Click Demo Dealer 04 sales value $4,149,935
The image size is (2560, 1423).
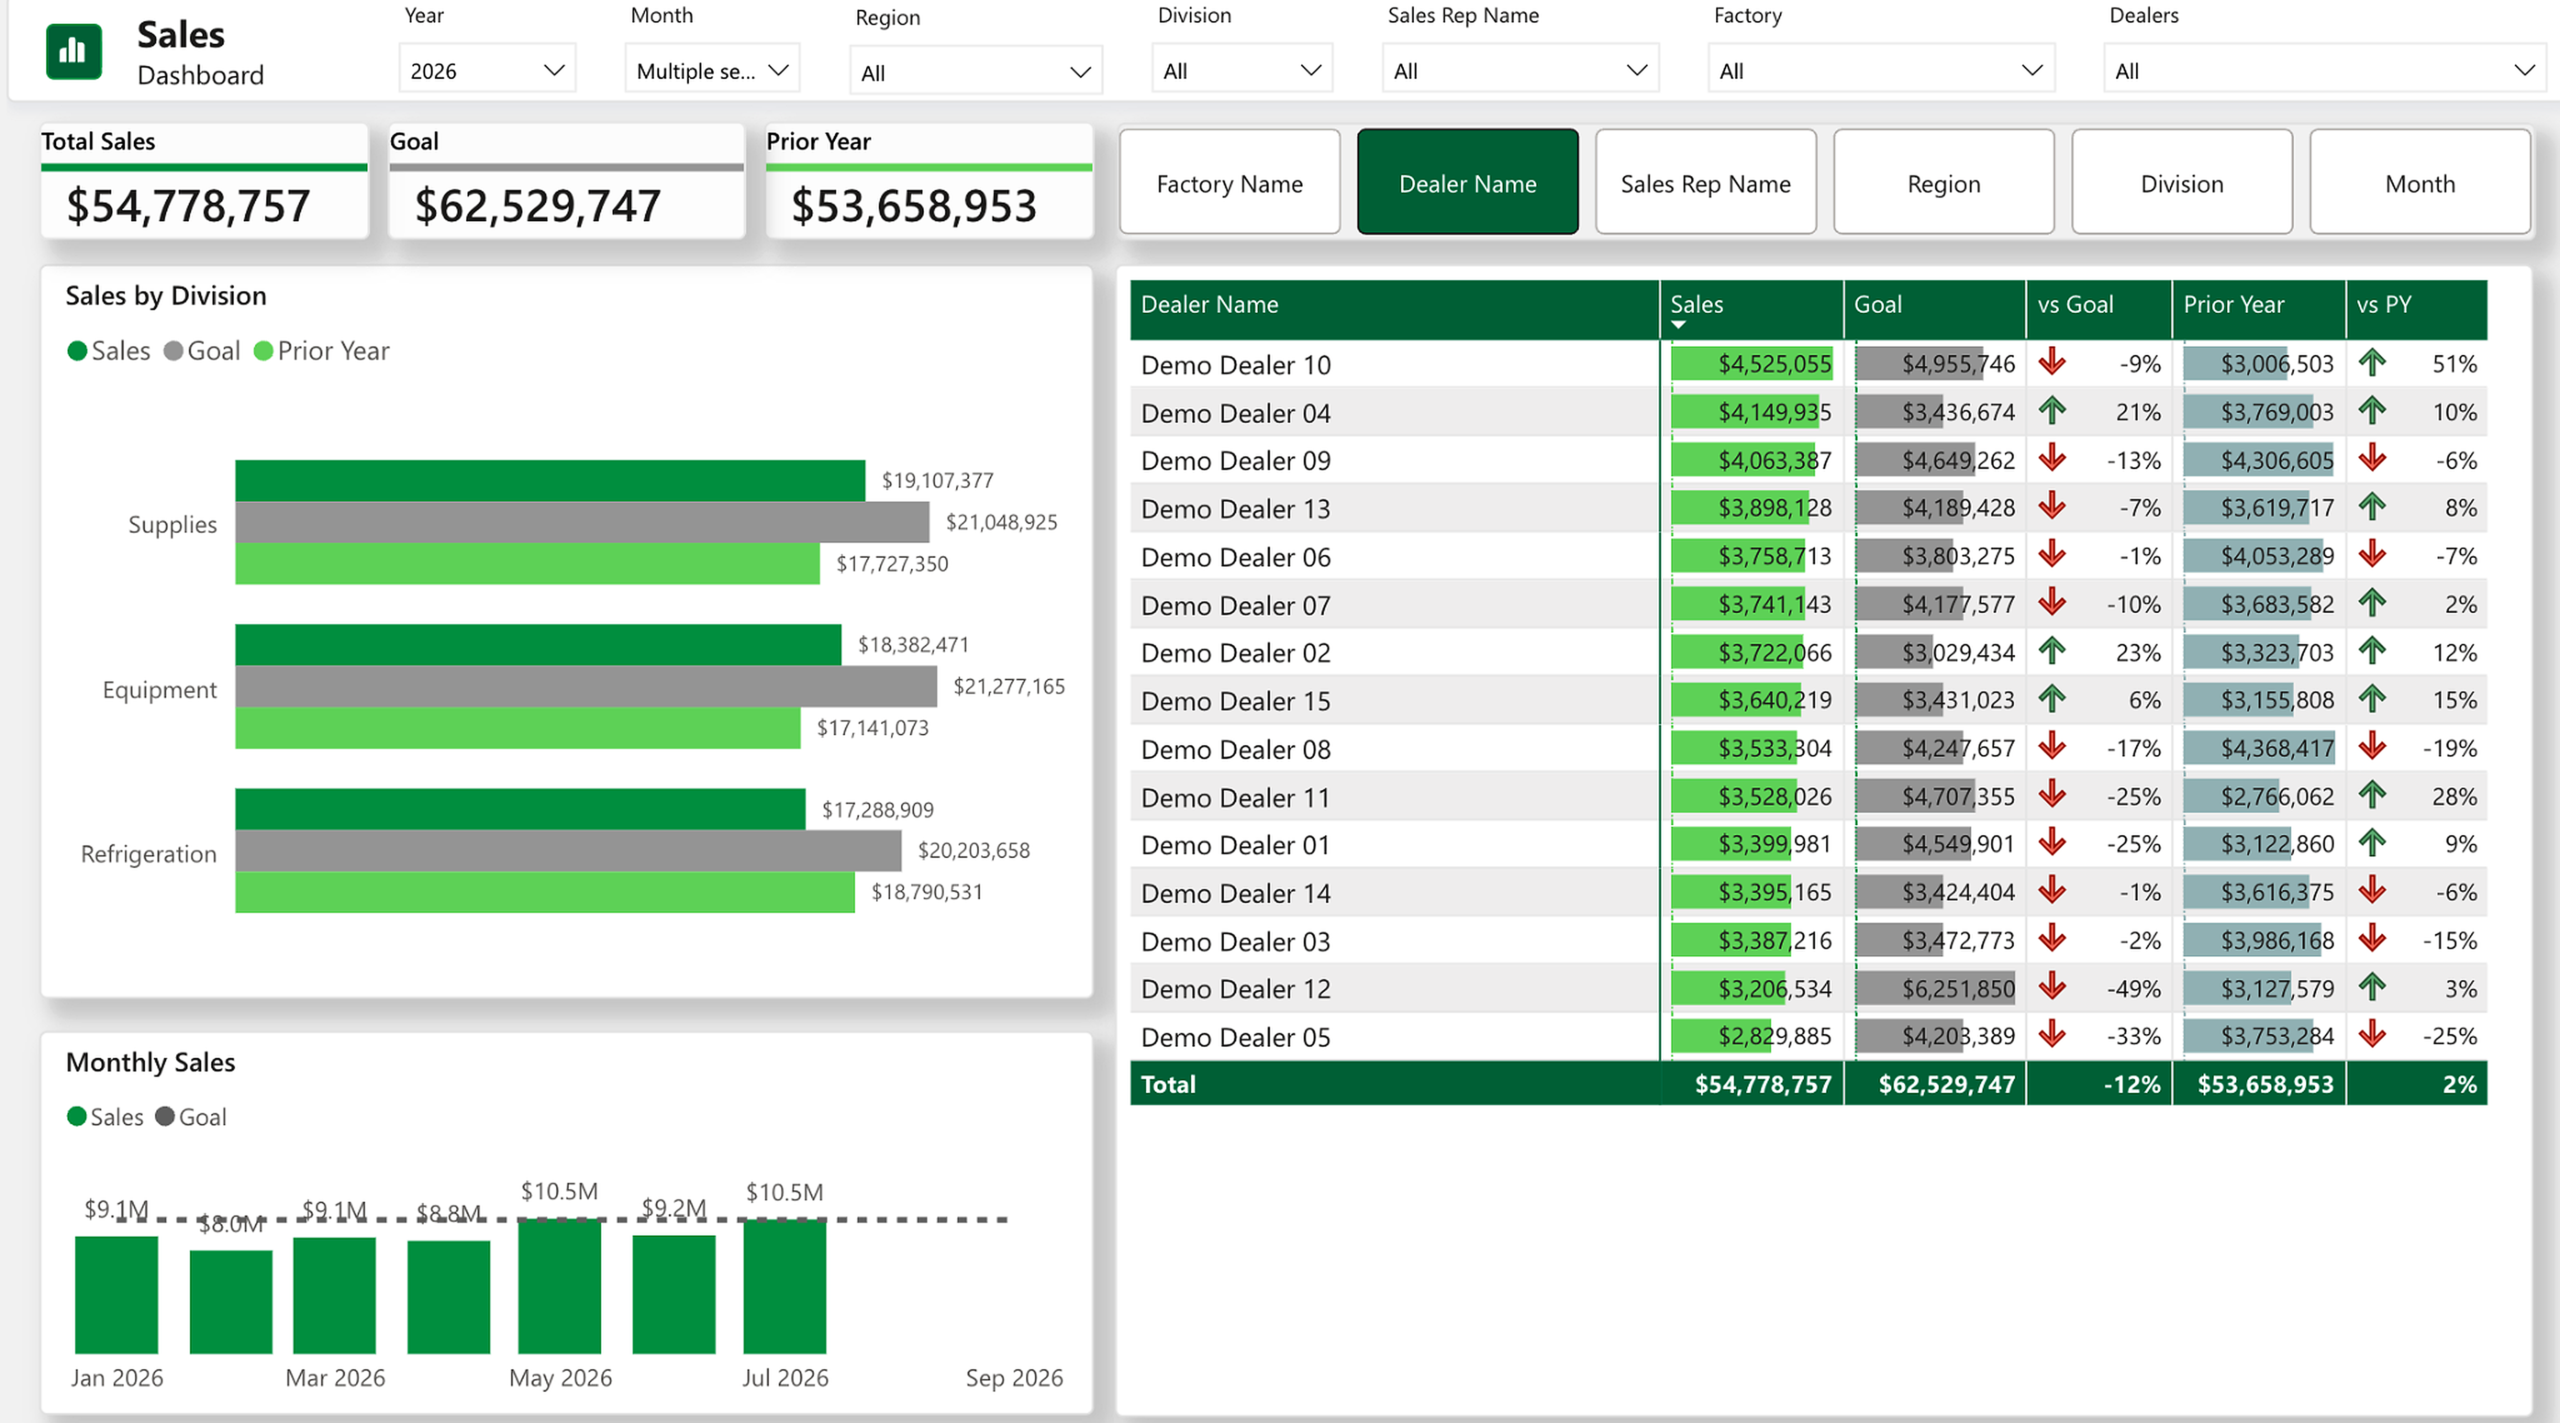click(x=1775, y=412)
